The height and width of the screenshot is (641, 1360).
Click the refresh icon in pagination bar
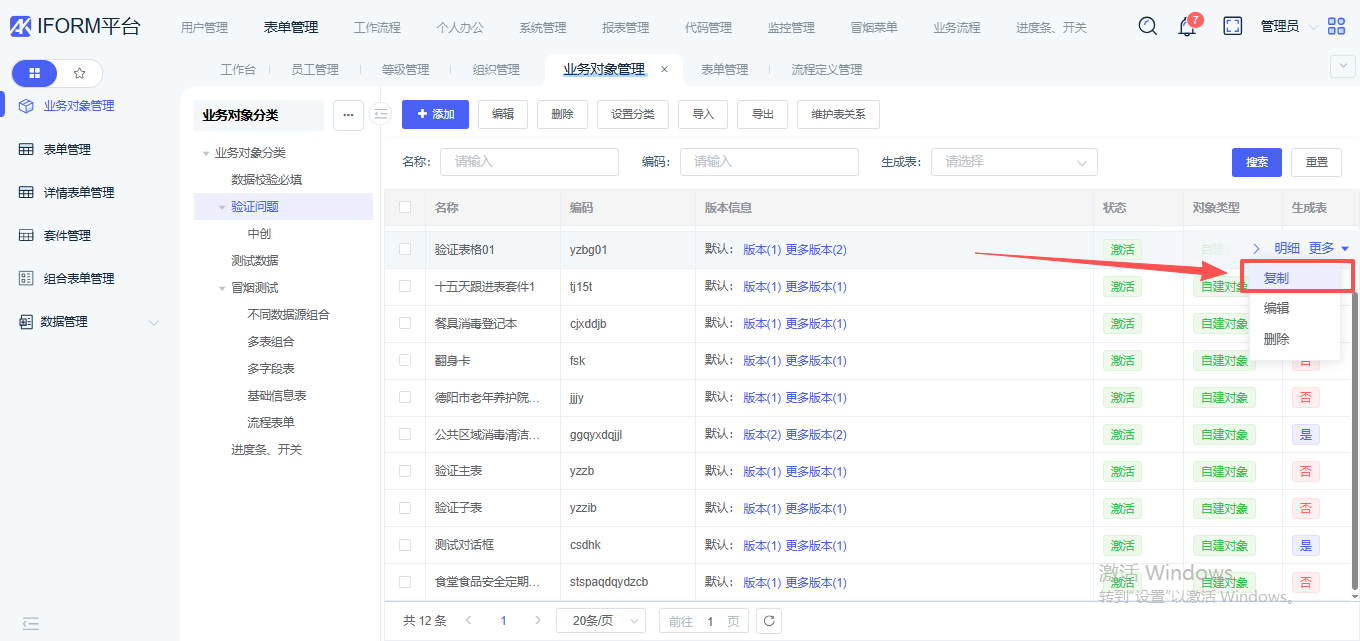tap(768, 621)
